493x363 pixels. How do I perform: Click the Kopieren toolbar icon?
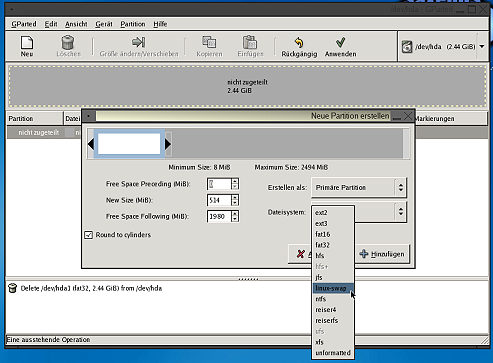point(209,42)
